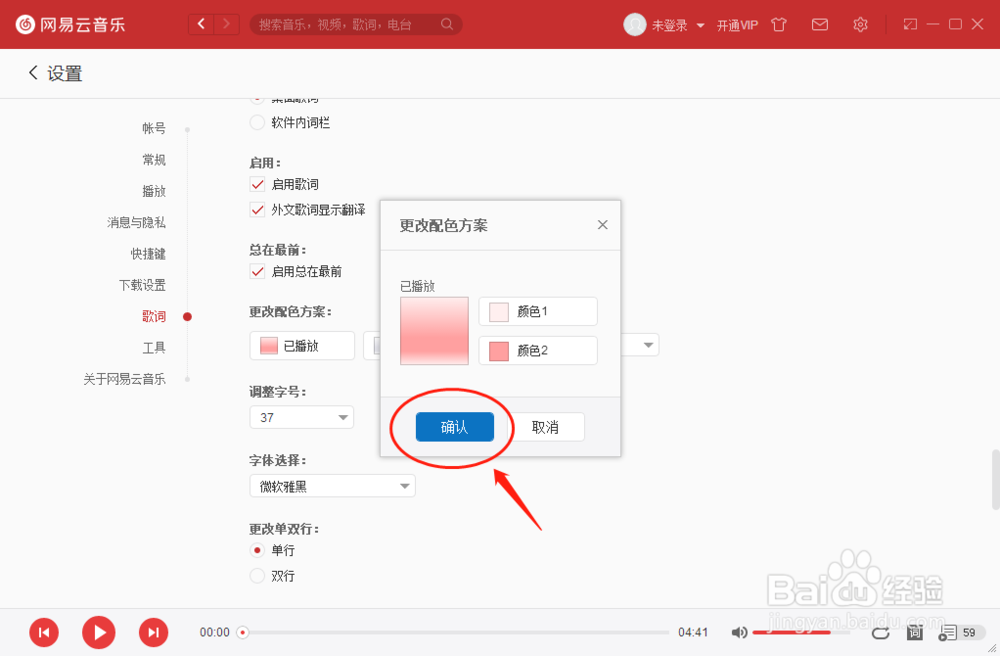Open the 已播放 color scheme button

click(x=302, y=346)
